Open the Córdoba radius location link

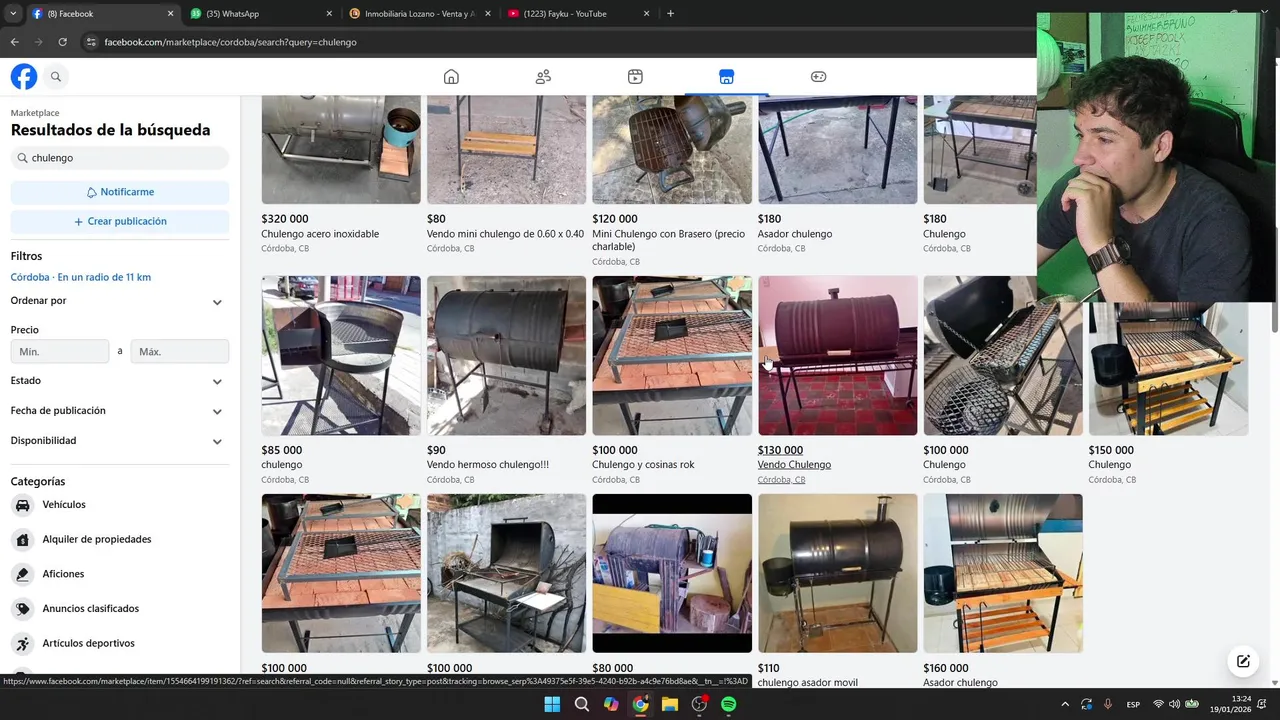(x=81, y=277)
